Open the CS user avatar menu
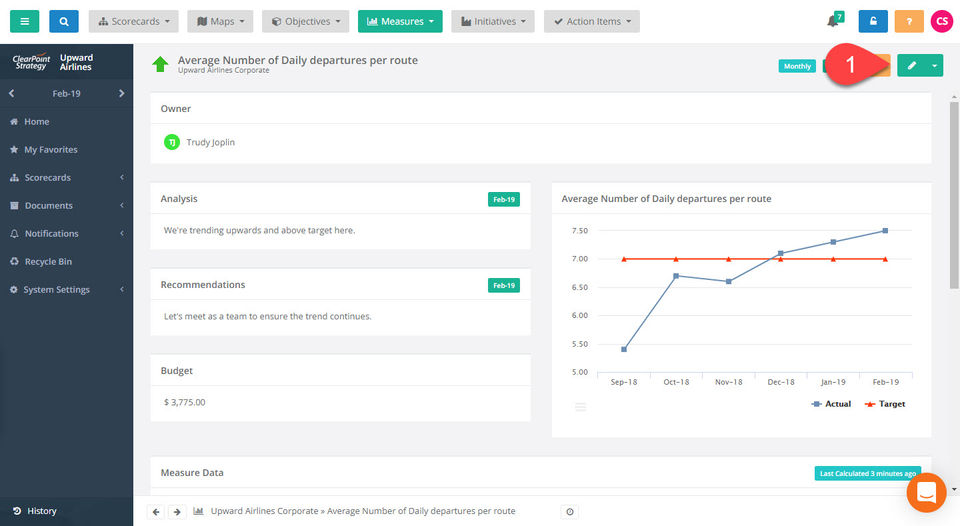 click(x=942, y=21)
